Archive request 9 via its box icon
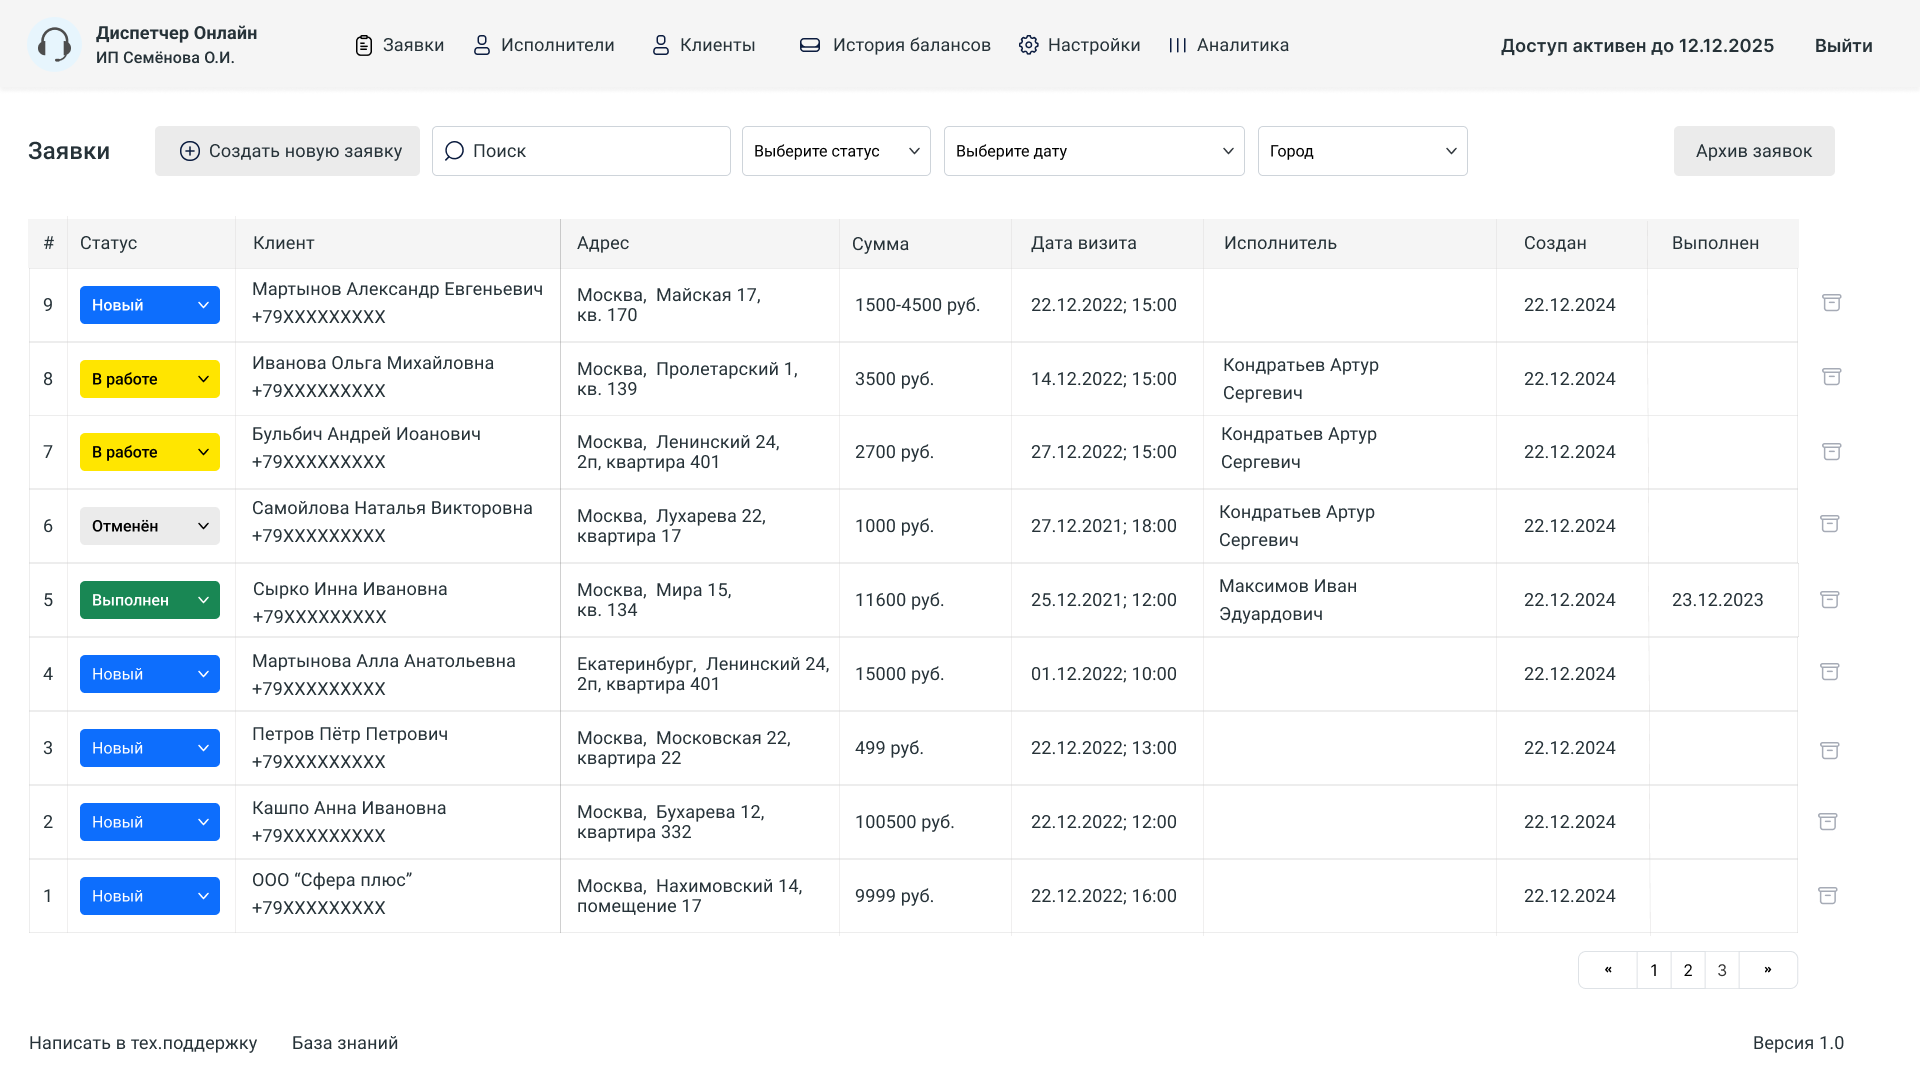Screen dimensions: 1920x1080 tap(1831, 303)
